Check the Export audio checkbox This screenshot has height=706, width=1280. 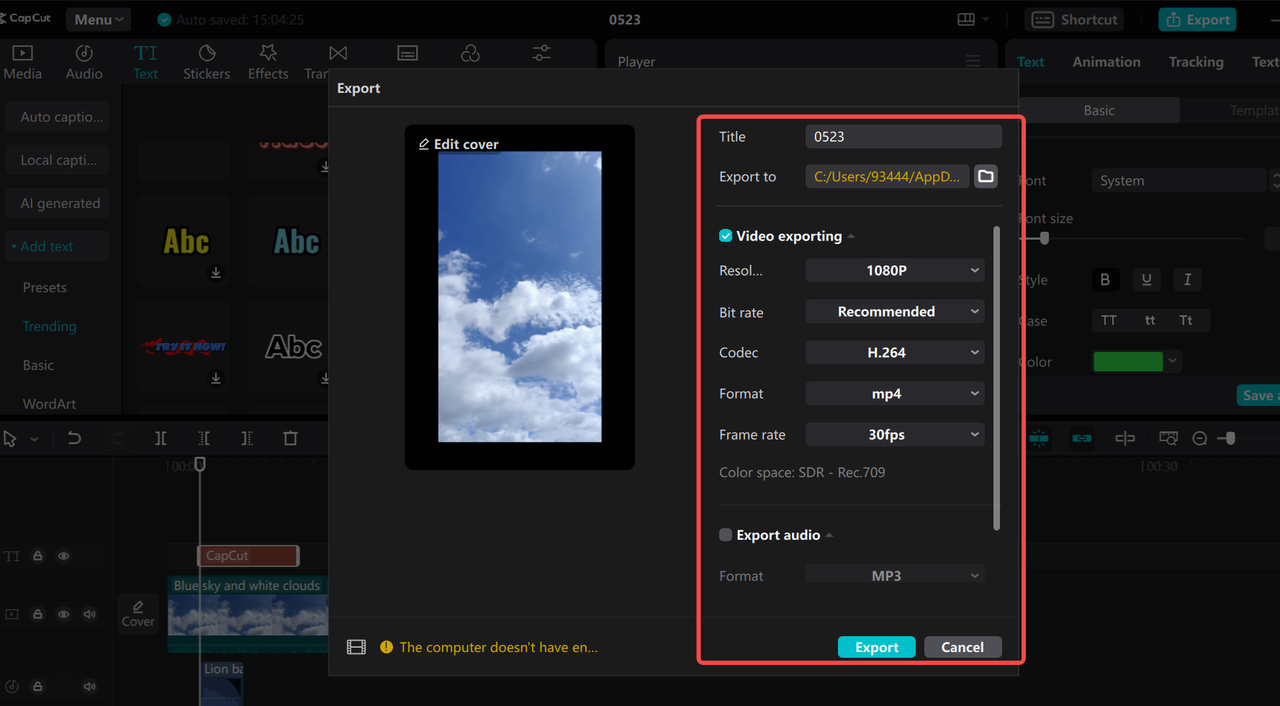726,535
